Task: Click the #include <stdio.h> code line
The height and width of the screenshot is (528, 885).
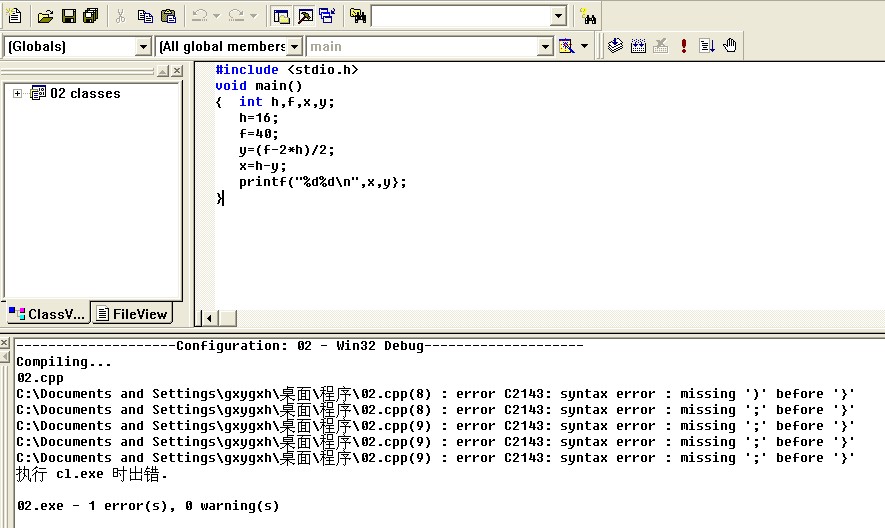Action: coord(287,69)
